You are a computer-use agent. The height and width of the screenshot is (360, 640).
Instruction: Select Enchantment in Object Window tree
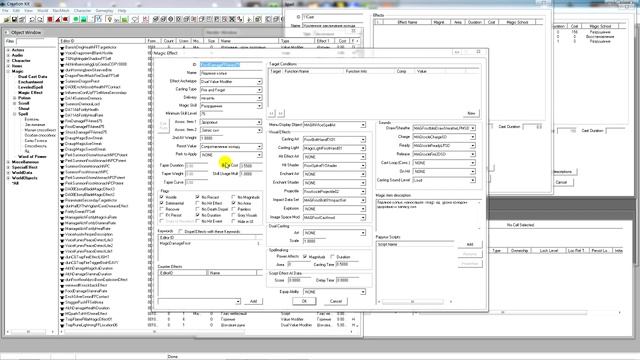coord(30,82)
